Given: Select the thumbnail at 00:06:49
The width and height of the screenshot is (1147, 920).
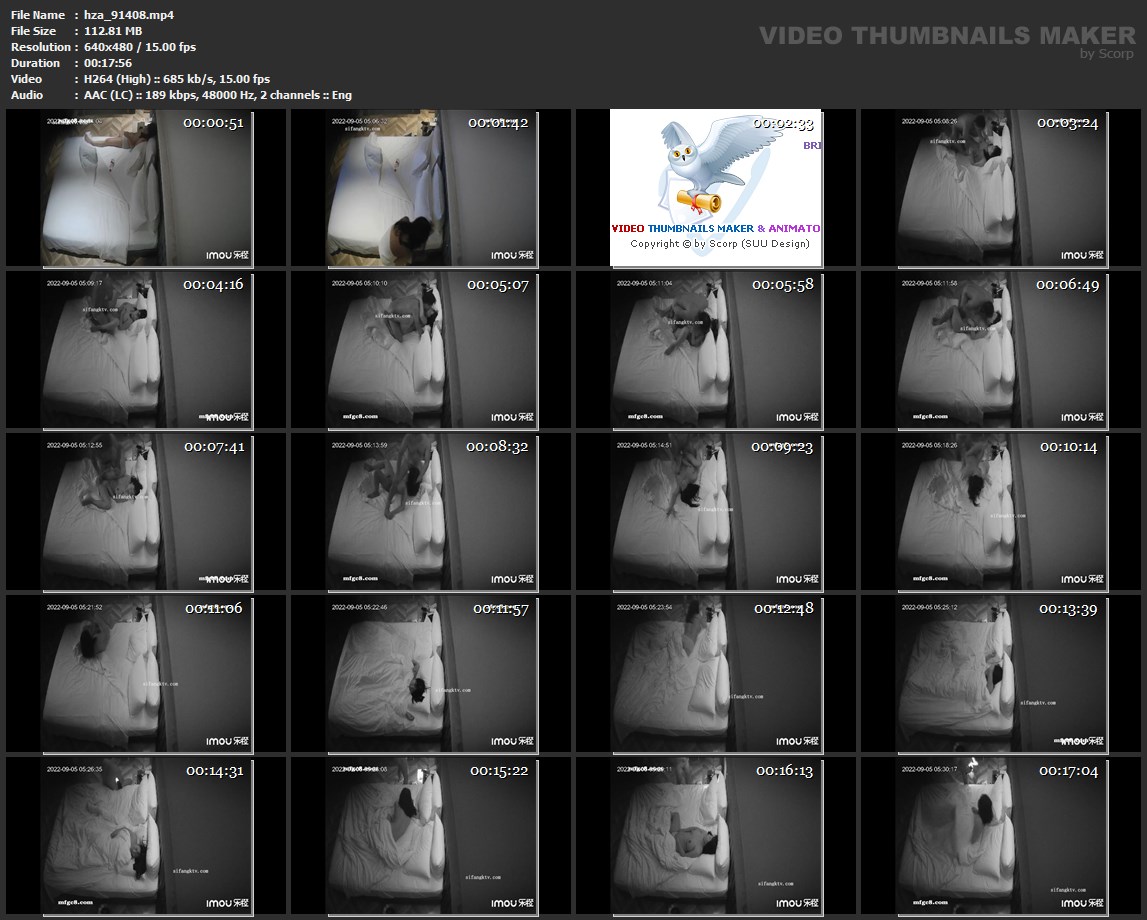Looking at the screenshot, I should (1001, 350).
